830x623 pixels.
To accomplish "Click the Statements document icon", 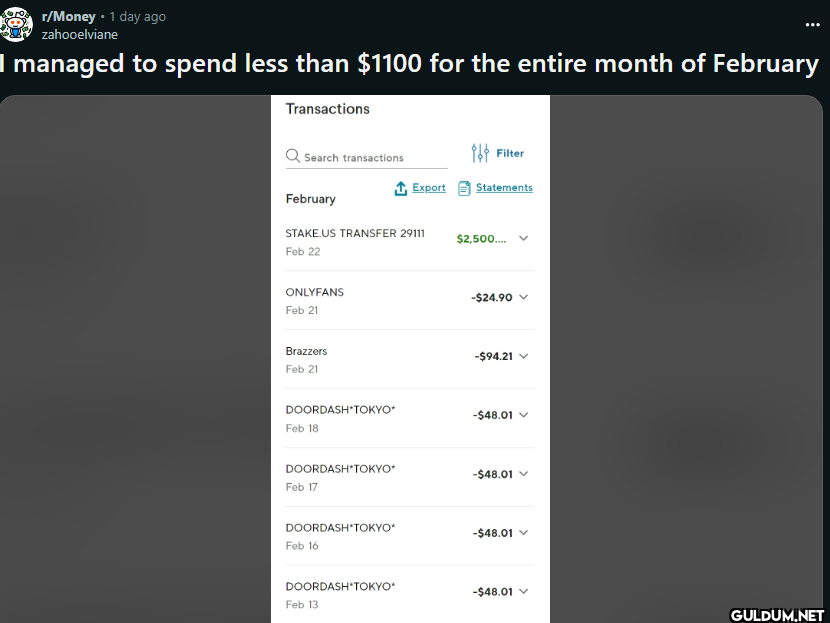I will (464, 188).
